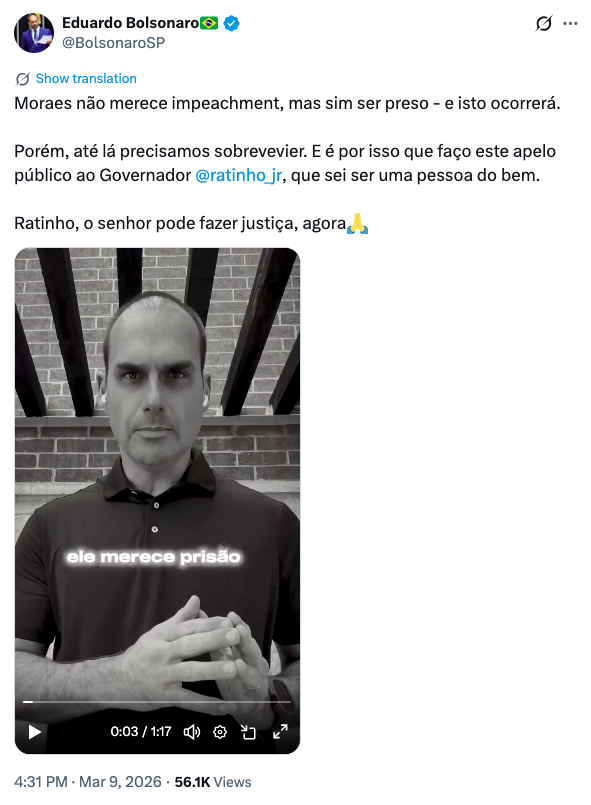Screen dimensions: 591x805
Task: Click Show translation link
Action: [86, 79]
